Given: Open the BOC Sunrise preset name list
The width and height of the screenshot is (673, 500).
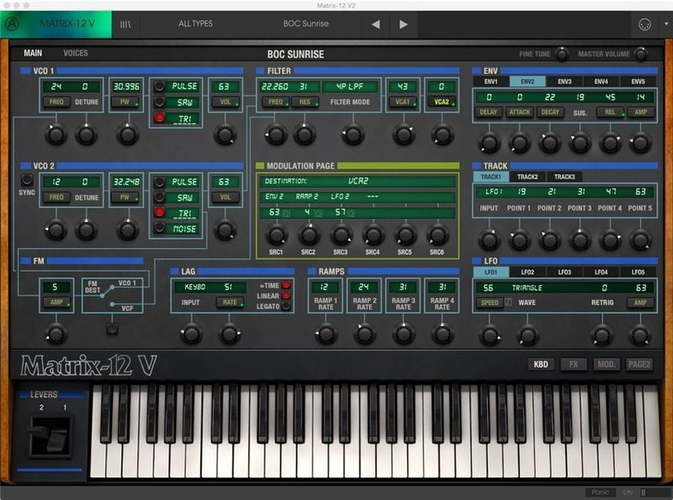Looking at the screenshot, I should [x=306, y=24].
